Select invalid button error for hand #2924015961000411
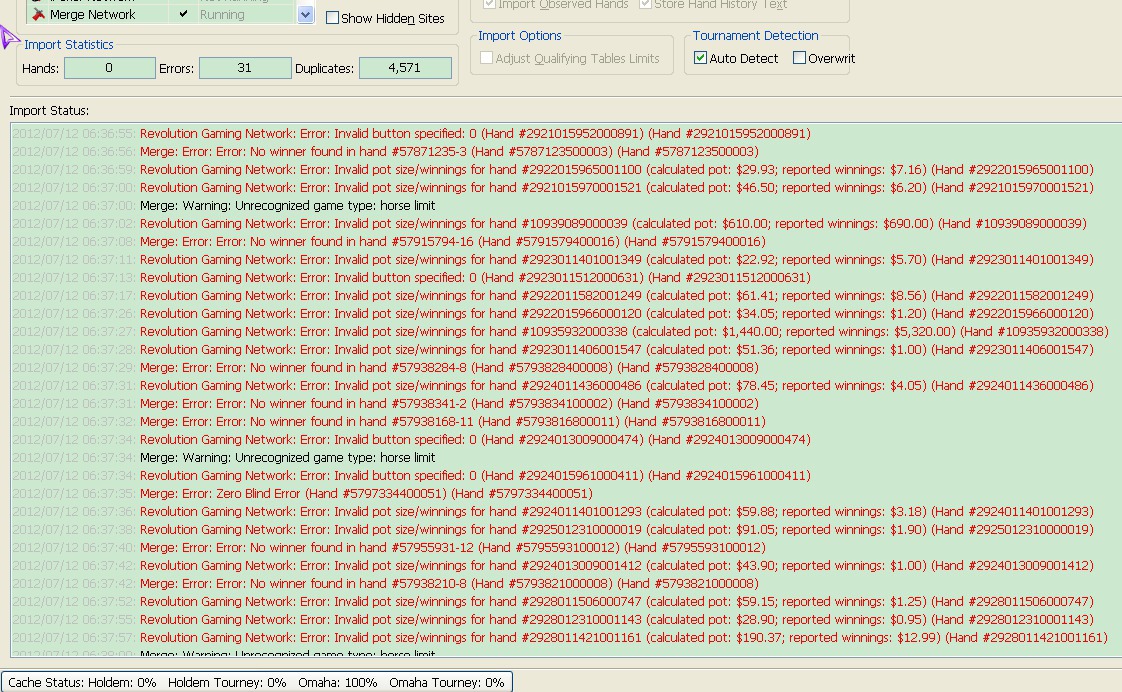 (x=411, y=475)
